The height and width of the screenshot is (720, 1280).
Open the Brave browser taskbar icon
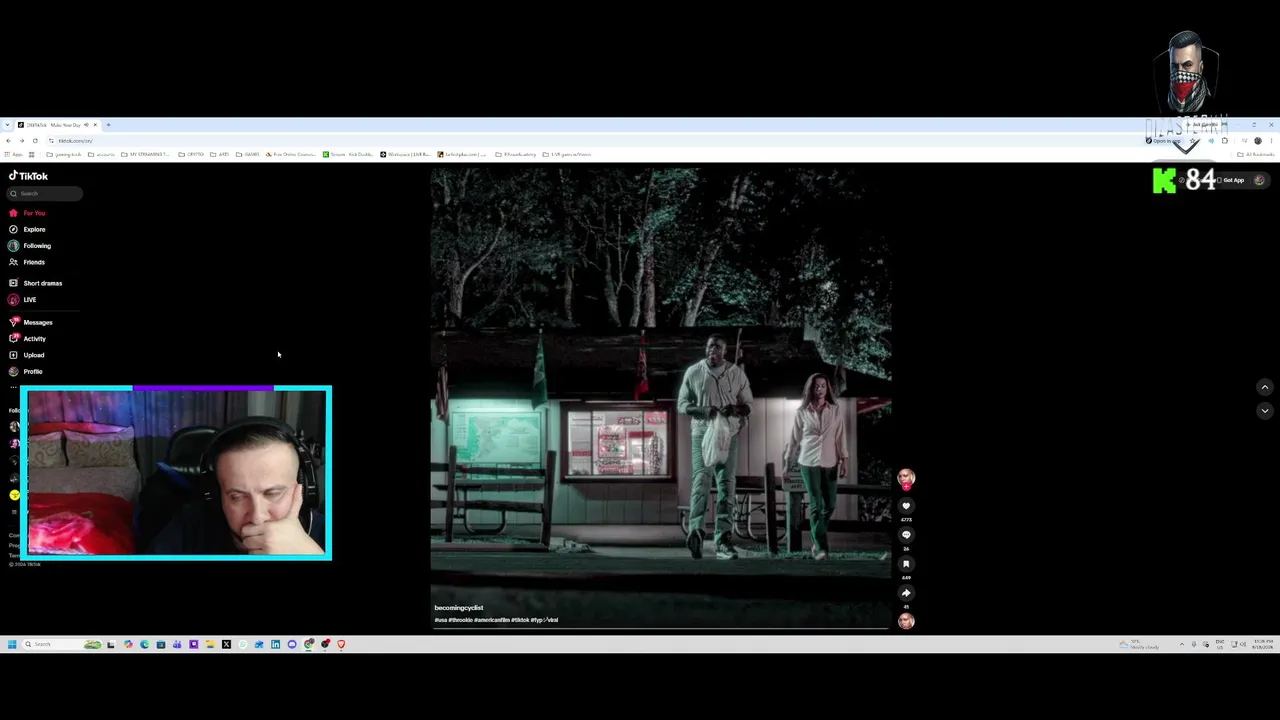pyautogui.click(x=341, y=644)
